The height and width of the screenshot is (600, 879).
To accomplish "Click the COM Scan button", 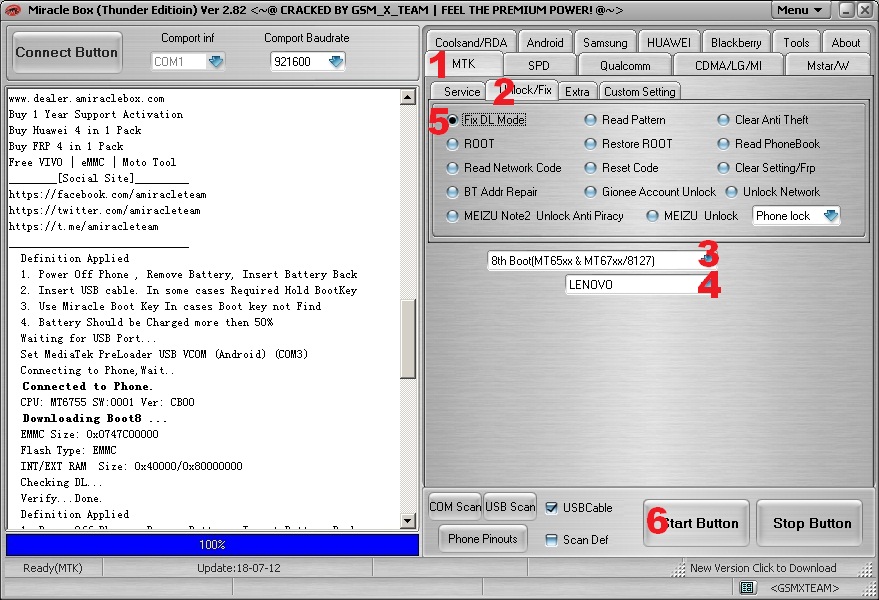I will pyautogui.click(x=455, y=507).
